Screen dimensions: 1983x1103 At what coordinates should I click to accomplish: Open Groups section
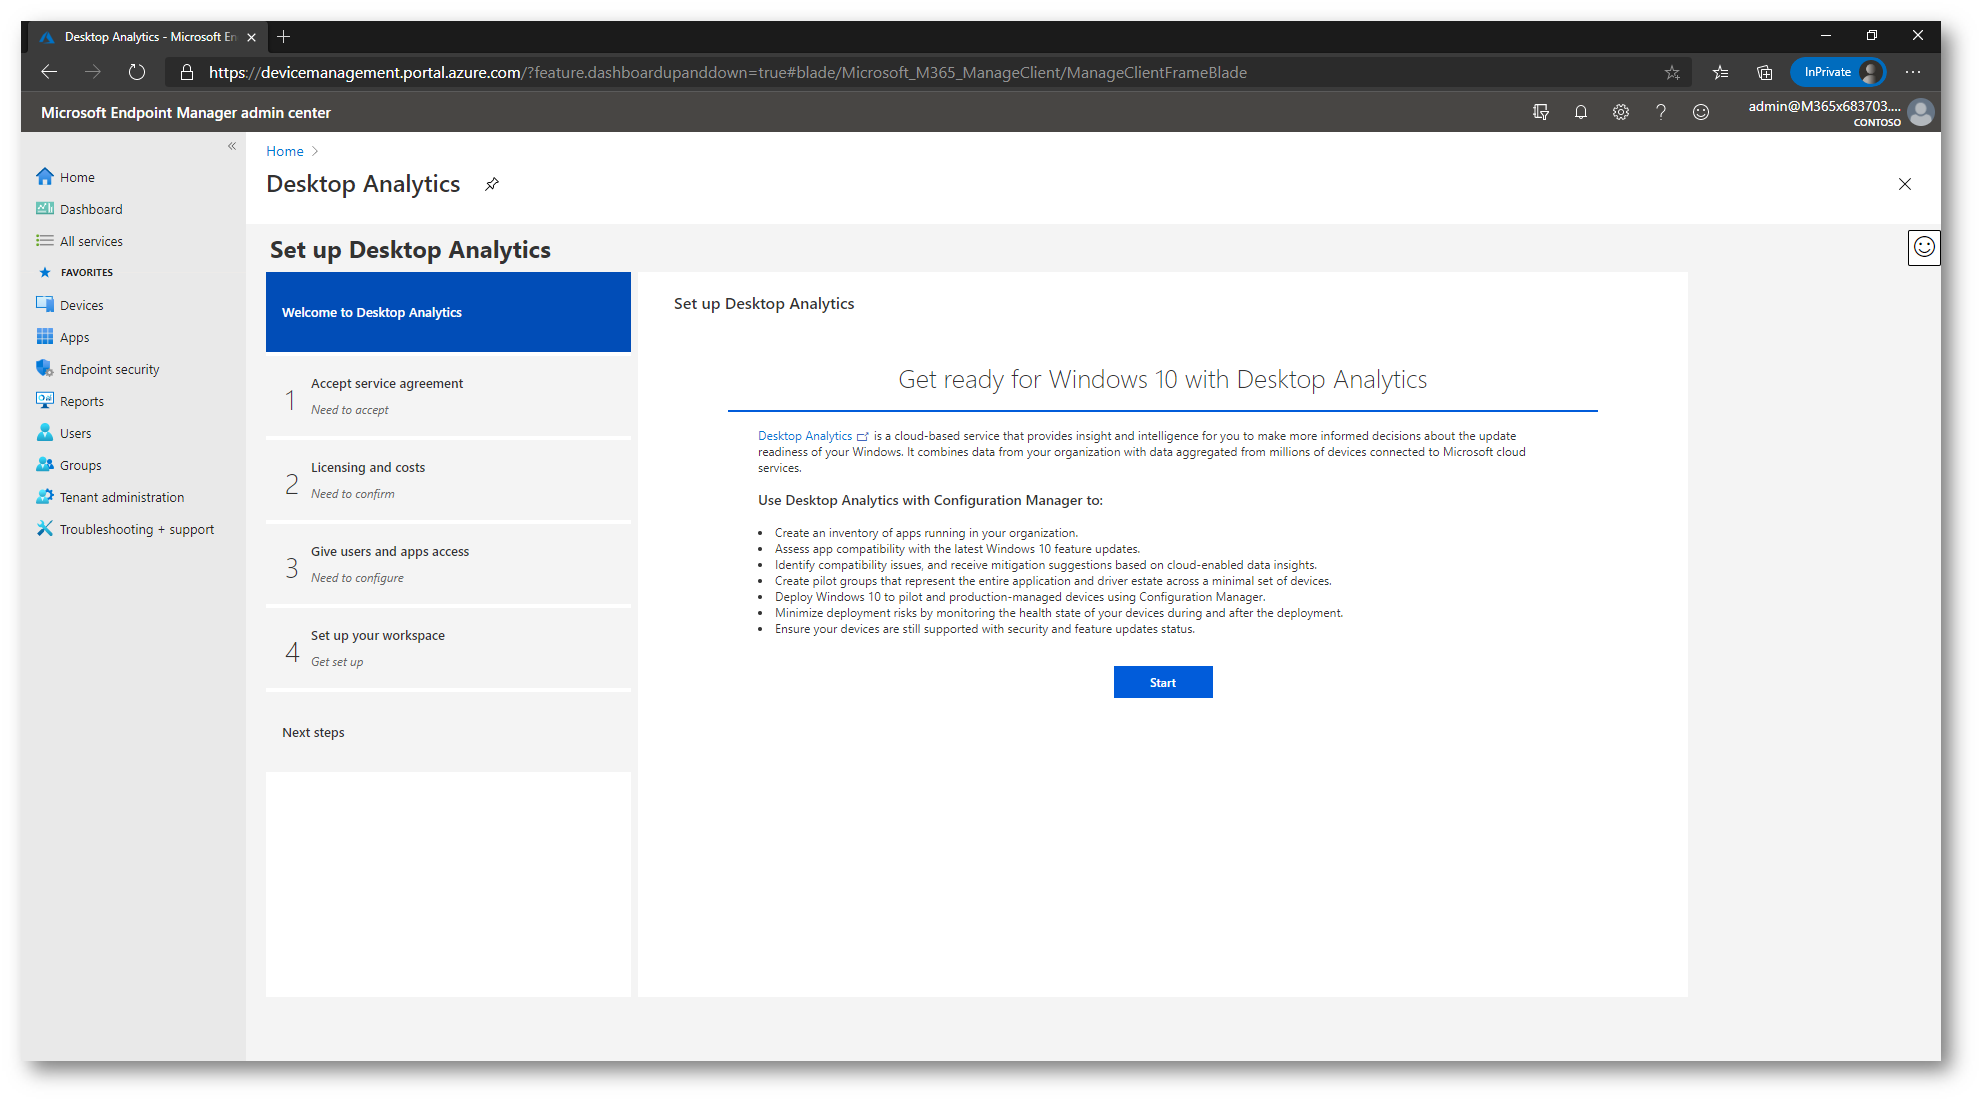pyautogui.click(x=80, y=465)
